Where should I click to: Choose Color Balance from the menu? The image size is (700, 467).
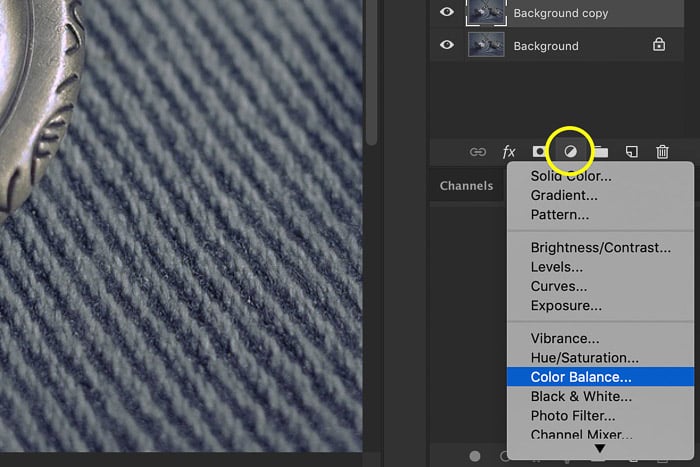(581, 377)
